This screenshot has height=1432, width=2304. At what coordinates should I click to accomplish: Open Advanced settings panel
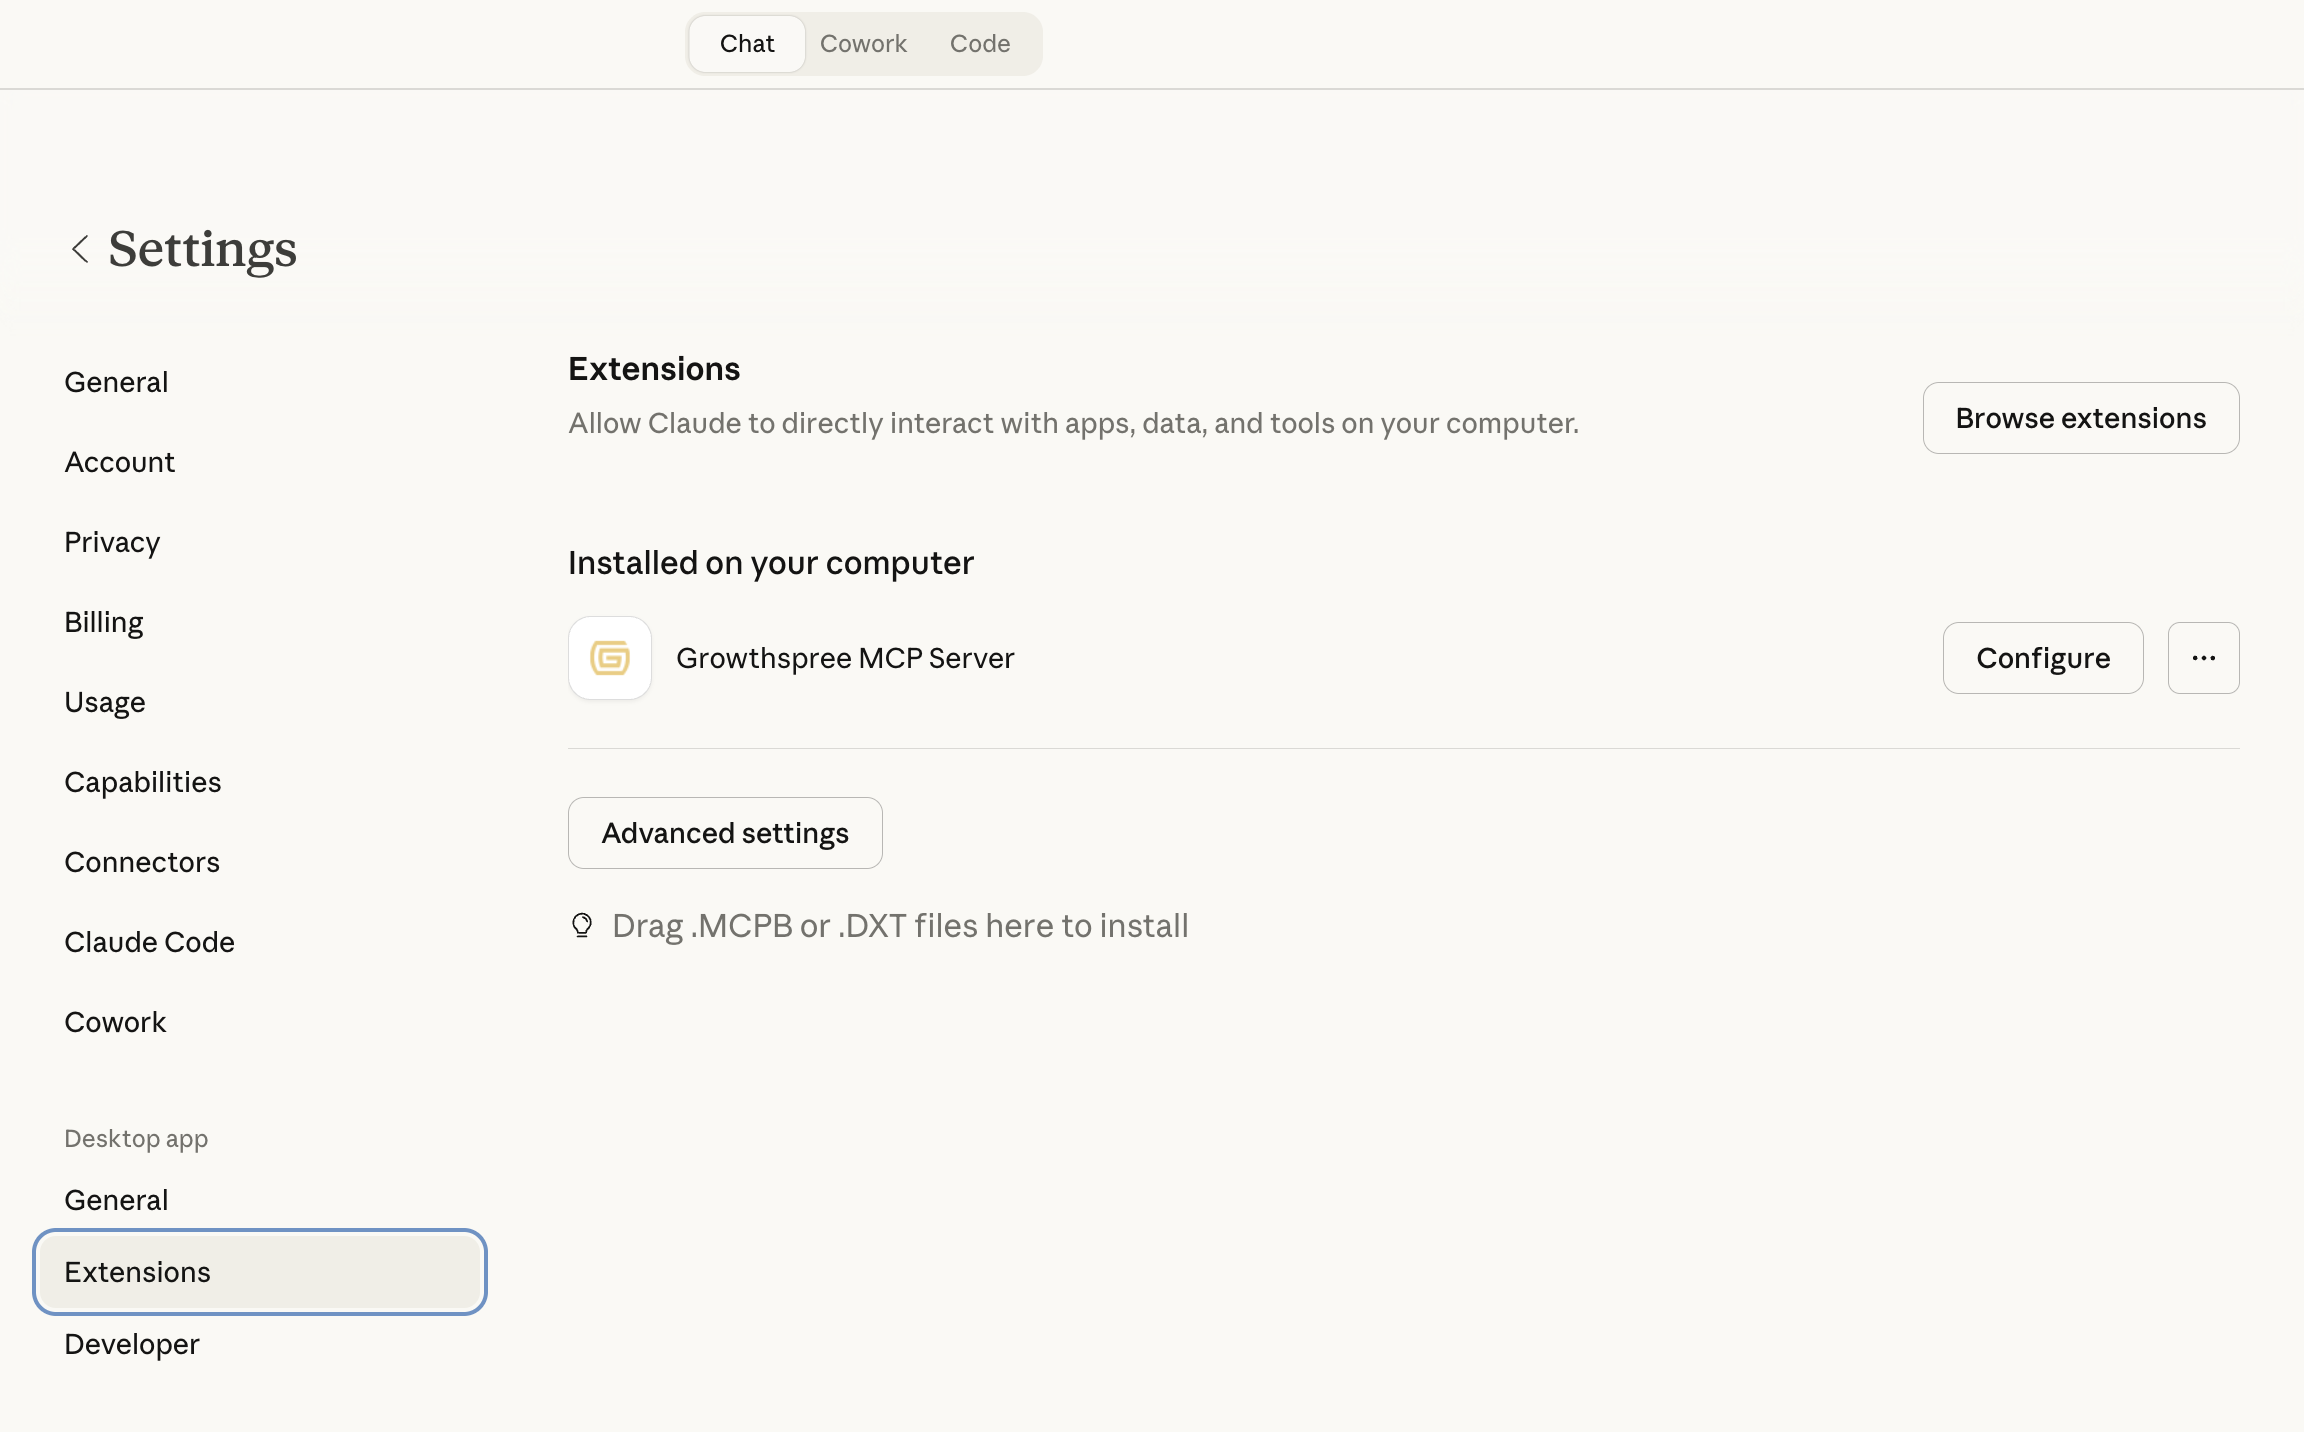[x=725, y=832]
